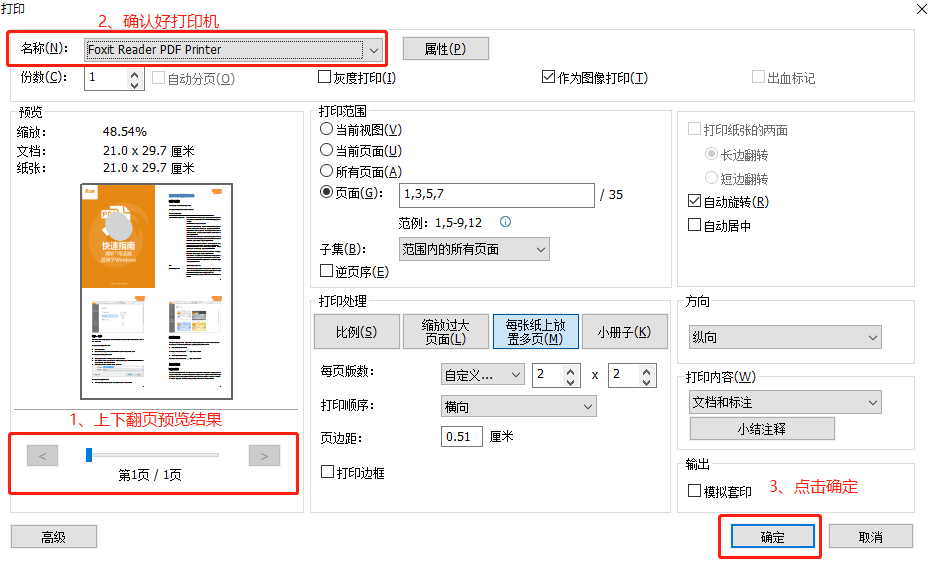Open the 打印顺序 print order dropdown
Screen dimensions: 937x570
[518, 406]
